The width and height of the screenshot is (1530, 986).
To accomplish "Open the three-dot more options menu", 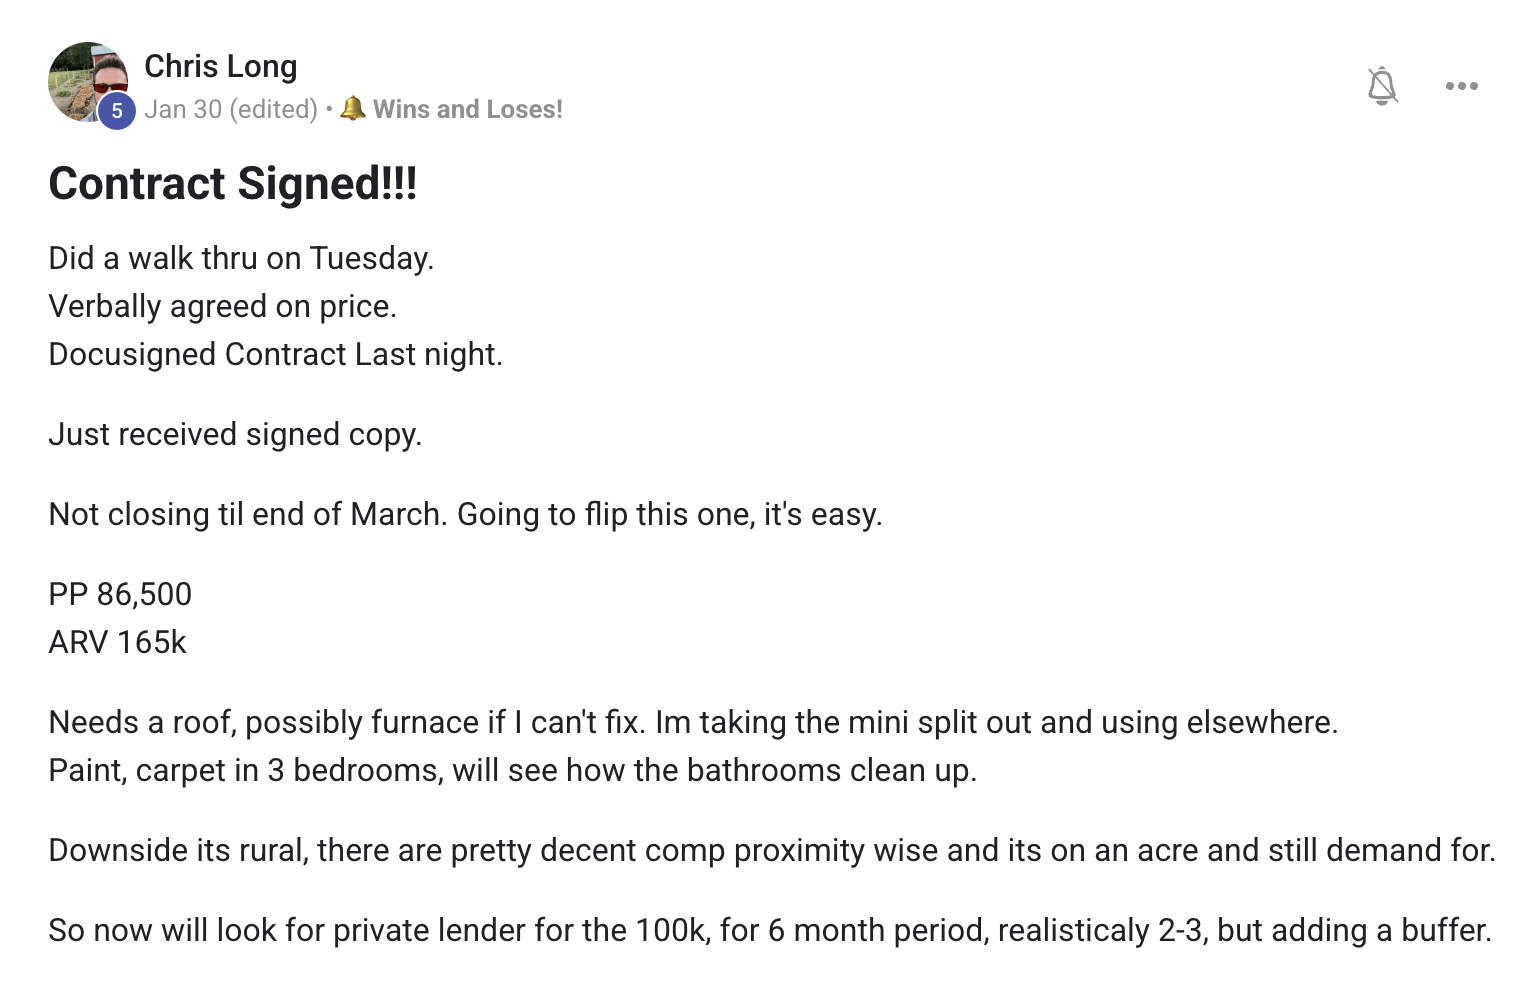I will click(1461, 86).
